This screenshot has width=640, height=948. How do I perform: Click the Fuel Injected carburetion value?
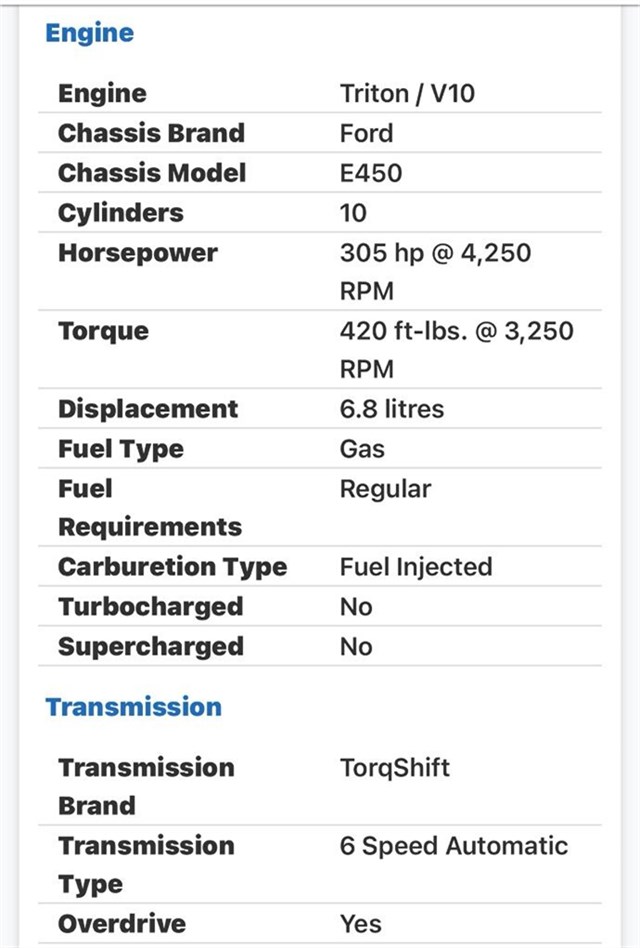(x=416, y=567)
